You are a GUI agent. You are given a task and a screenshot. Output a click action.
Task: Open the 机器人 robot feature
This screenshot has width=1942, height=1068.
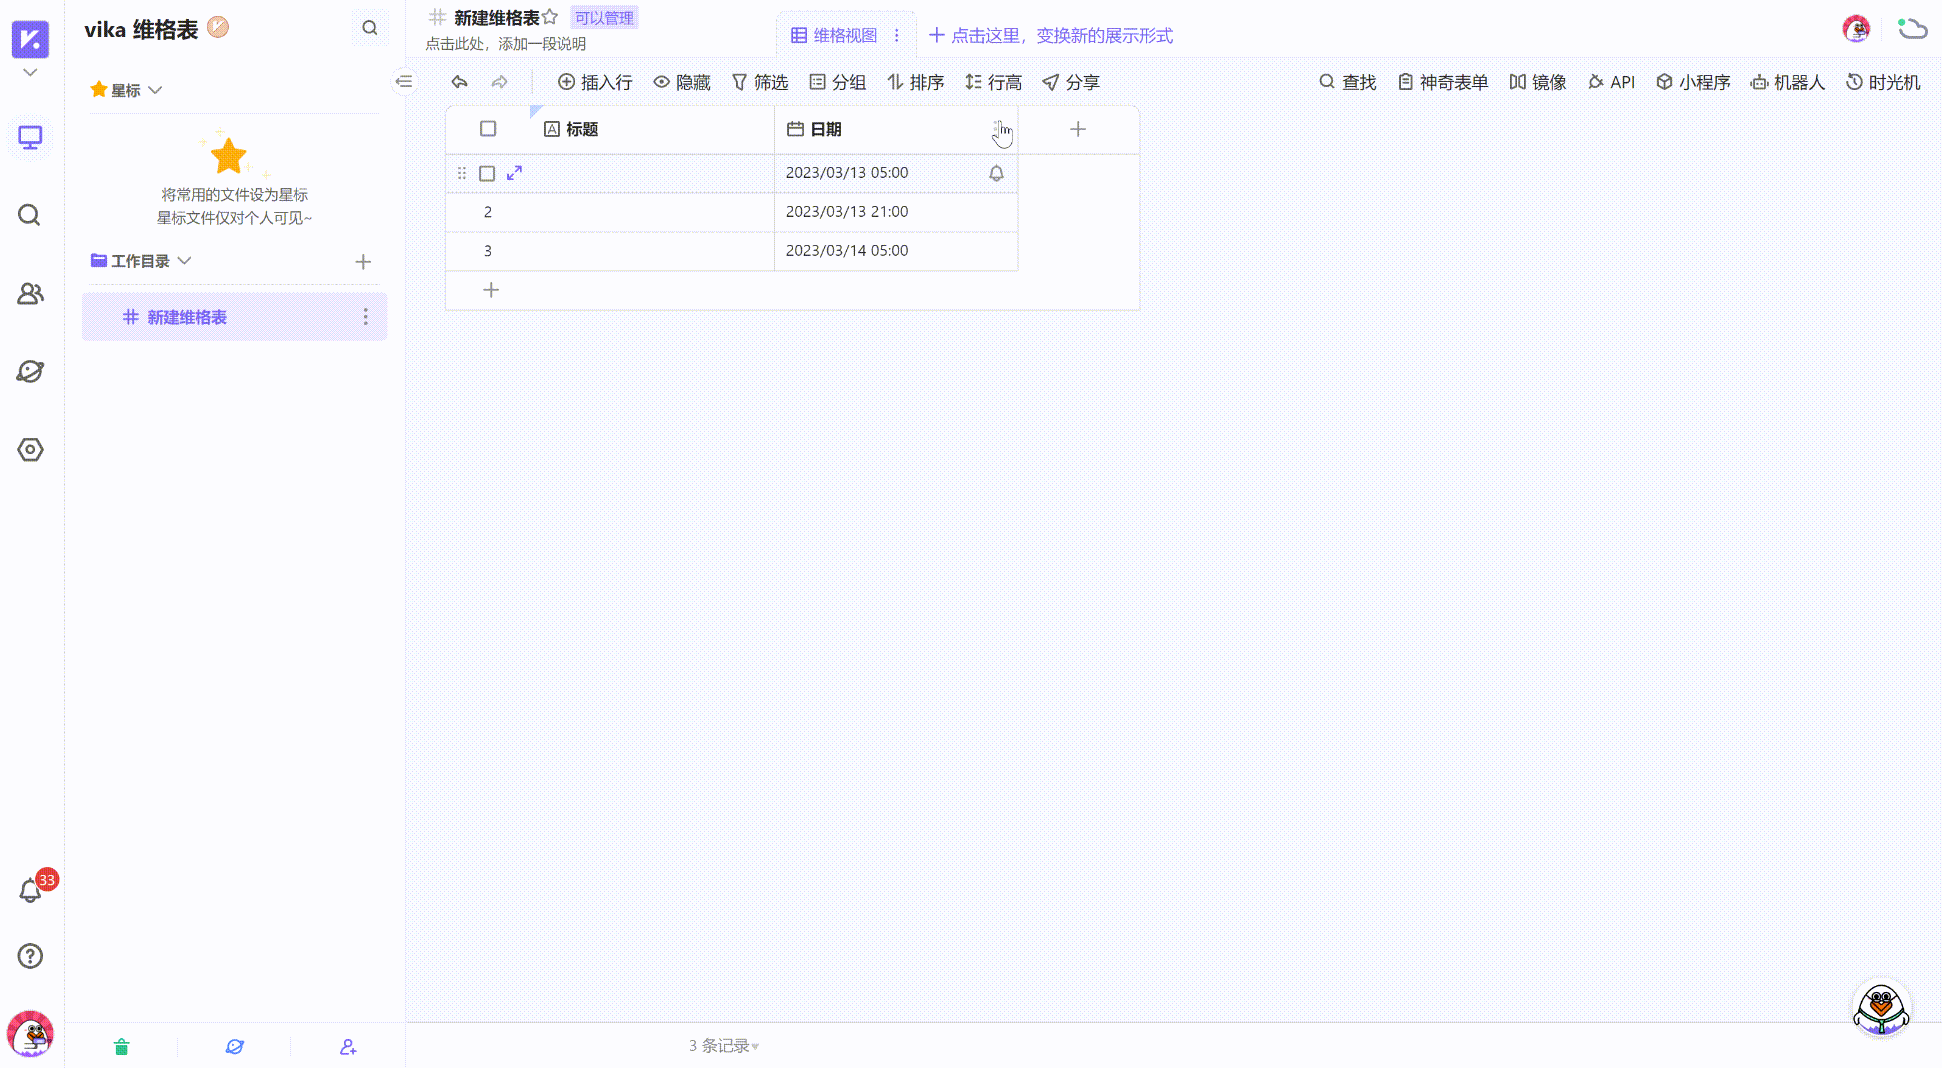pos(1788,82)
